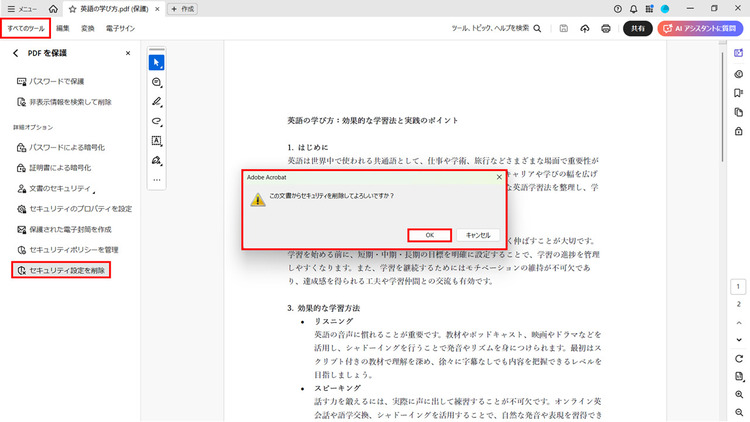Screen dimensions: 750x422
Task: Open notifications bell icon
Action: tap(632, 9)
